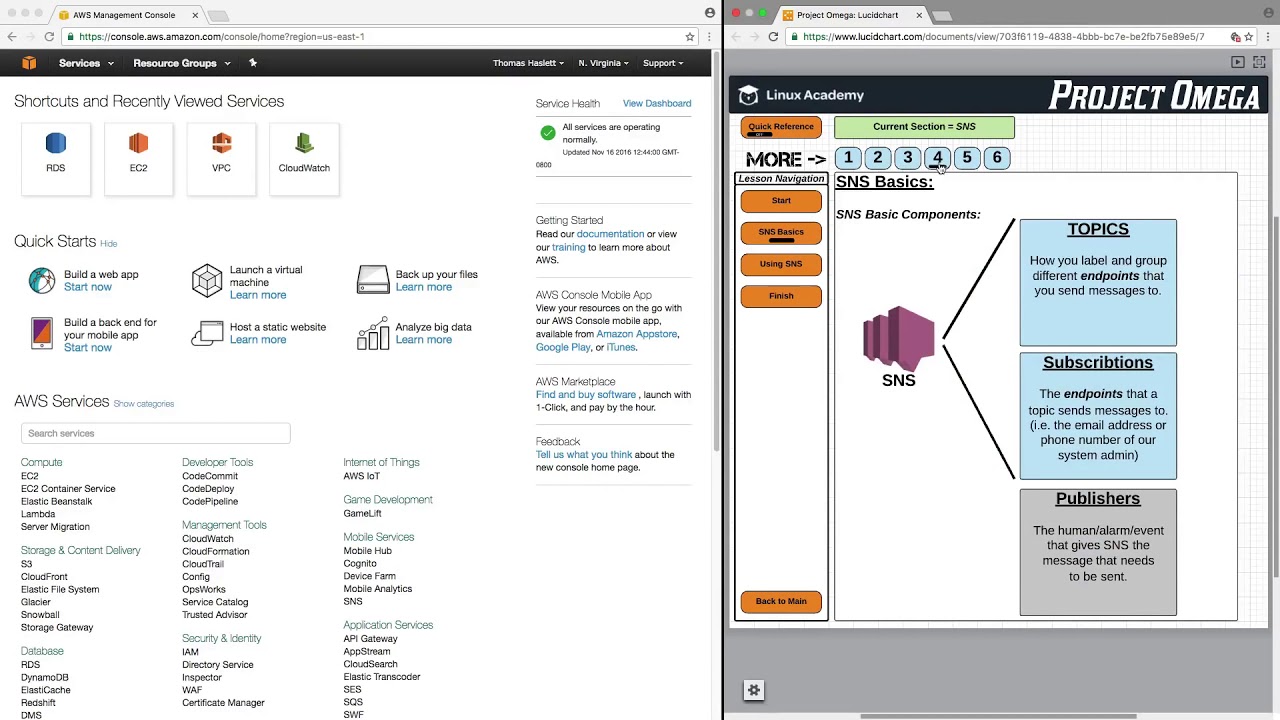Open the RDS service shortcut icon
The height and width of the screenshot is (720, 1280).
(56, 144)
